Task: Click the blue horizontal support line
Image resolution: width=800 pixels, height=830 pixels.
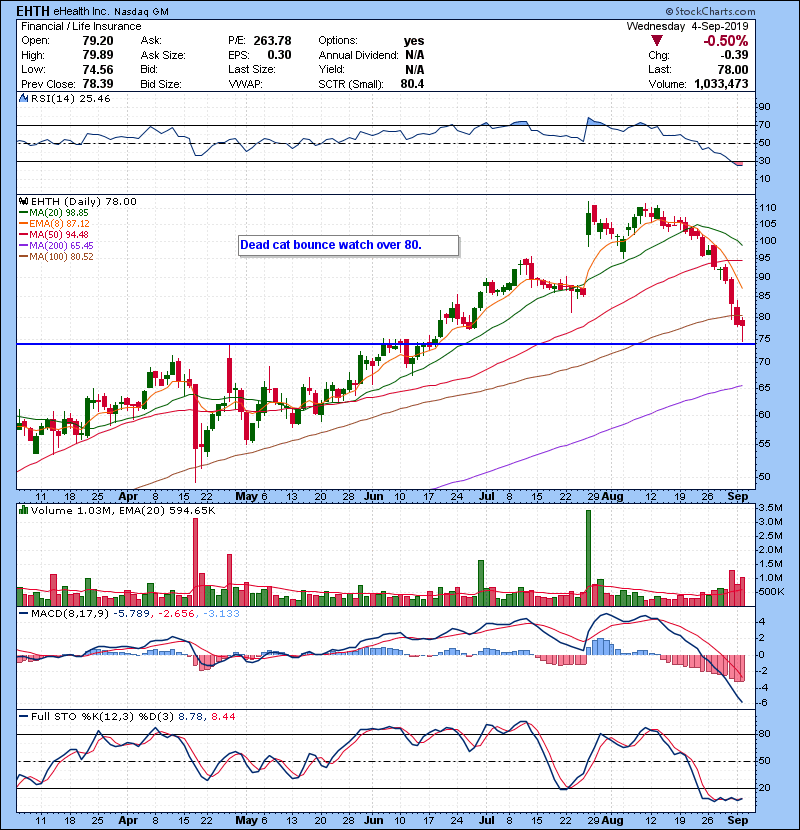Action: tap(385, 344)
